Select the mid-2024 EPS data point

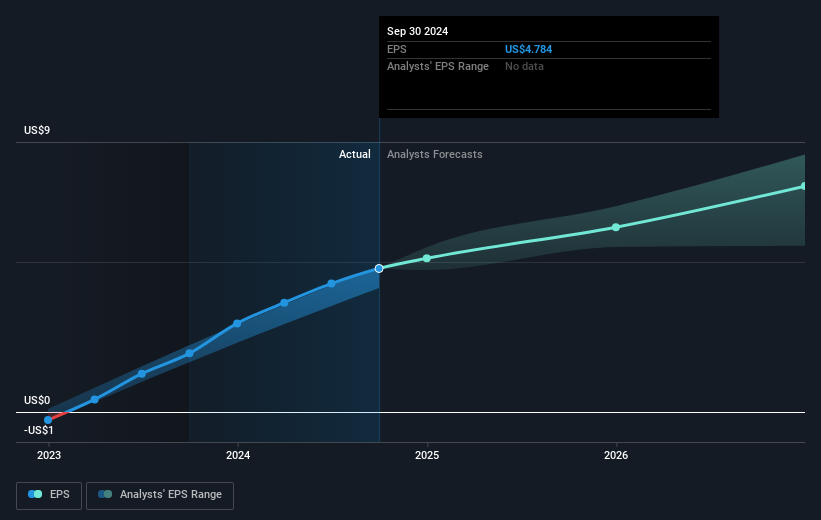pos(331,284)
